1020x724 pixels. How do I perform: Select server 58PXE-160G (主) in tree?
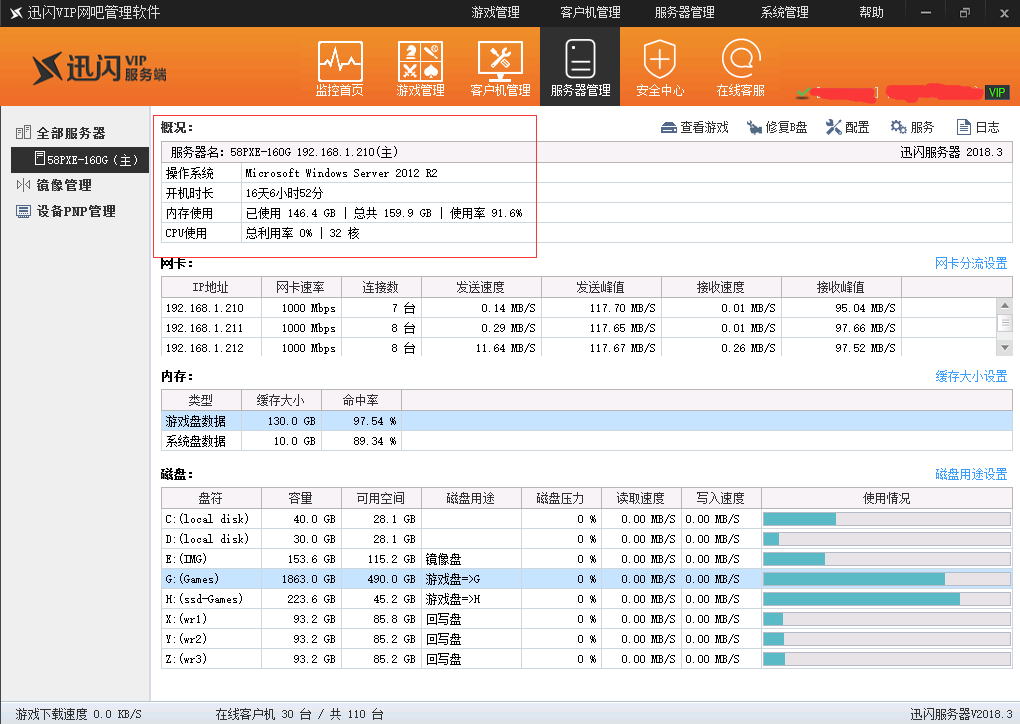[x=80, y=159]
